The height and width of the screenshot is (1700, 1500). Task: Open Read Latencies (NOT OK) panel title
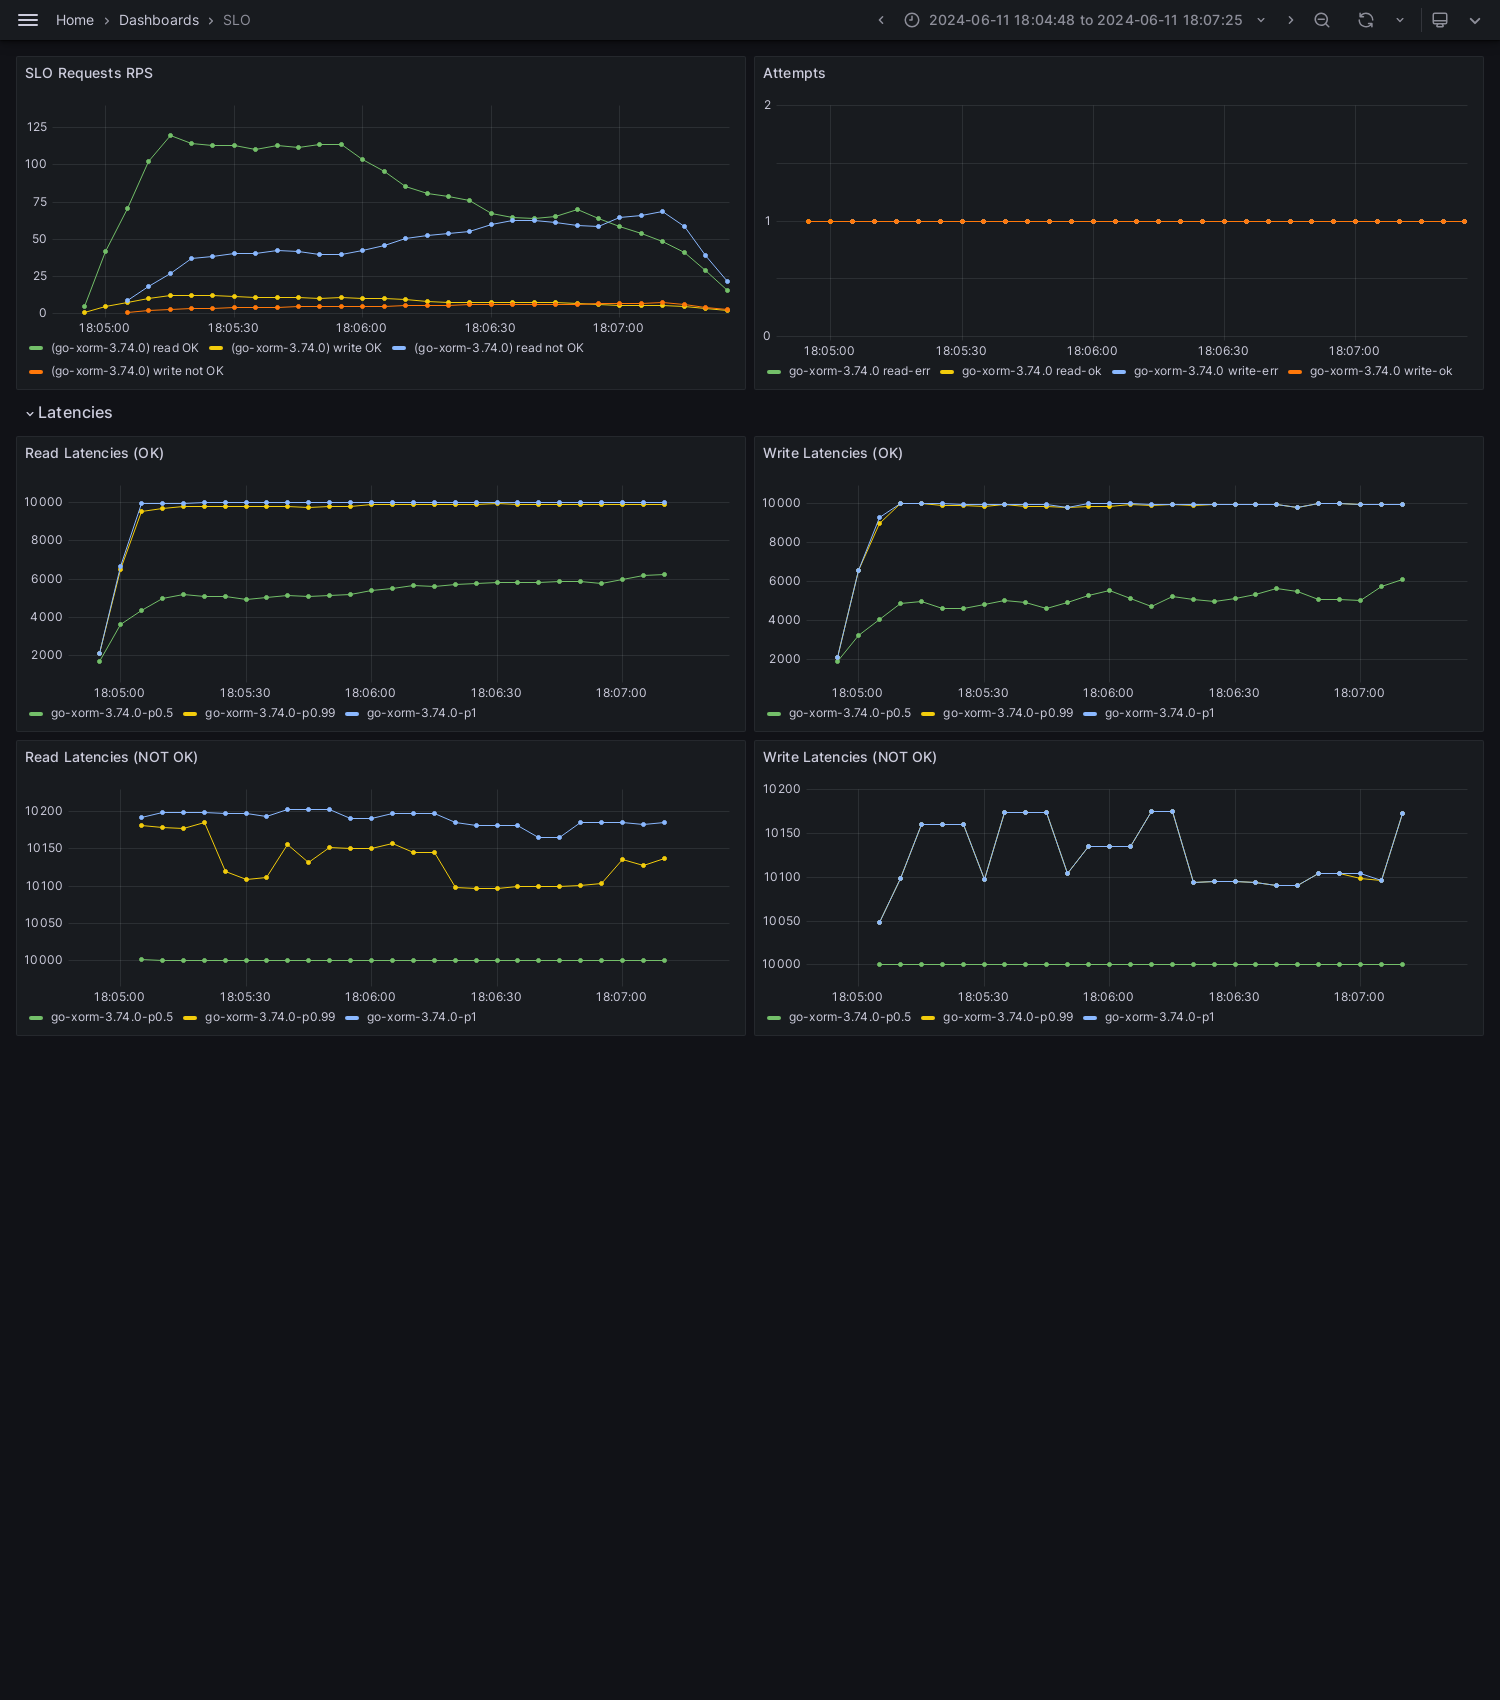pos(111,757)
